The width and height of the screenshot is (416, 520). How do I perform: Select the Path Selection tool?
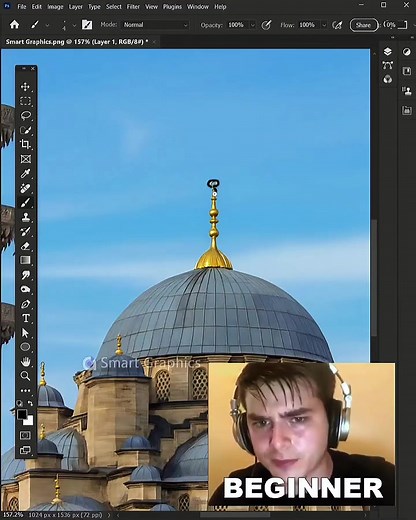25,333
